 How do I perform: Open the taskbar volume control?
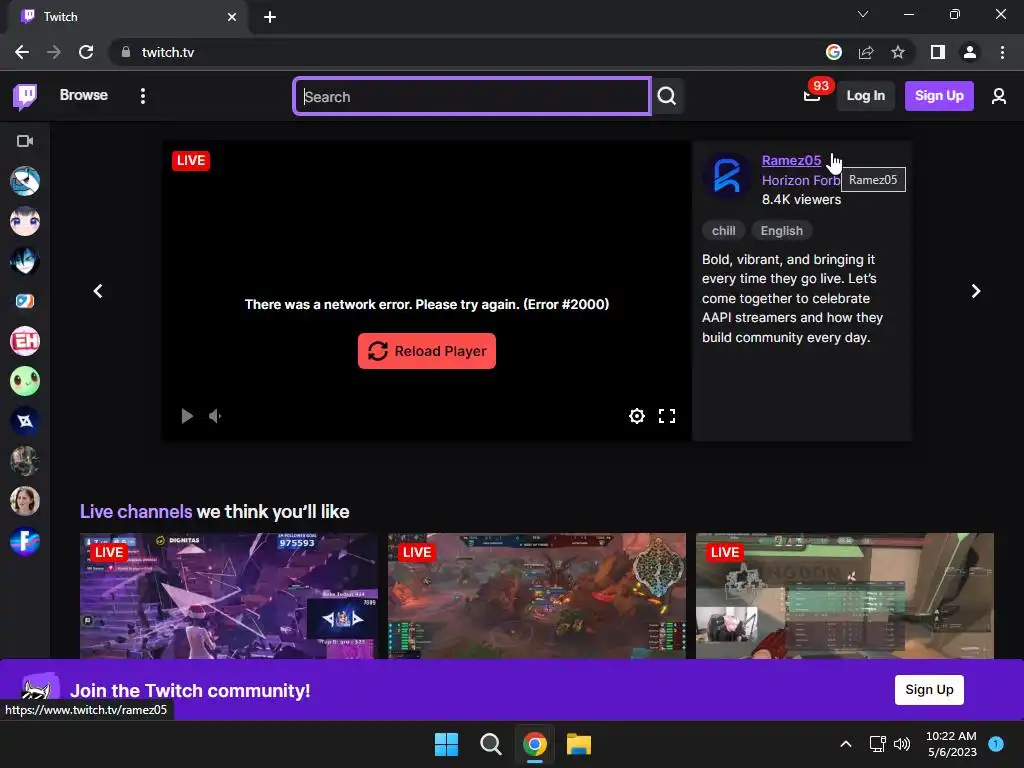click(x=902, y=744)
